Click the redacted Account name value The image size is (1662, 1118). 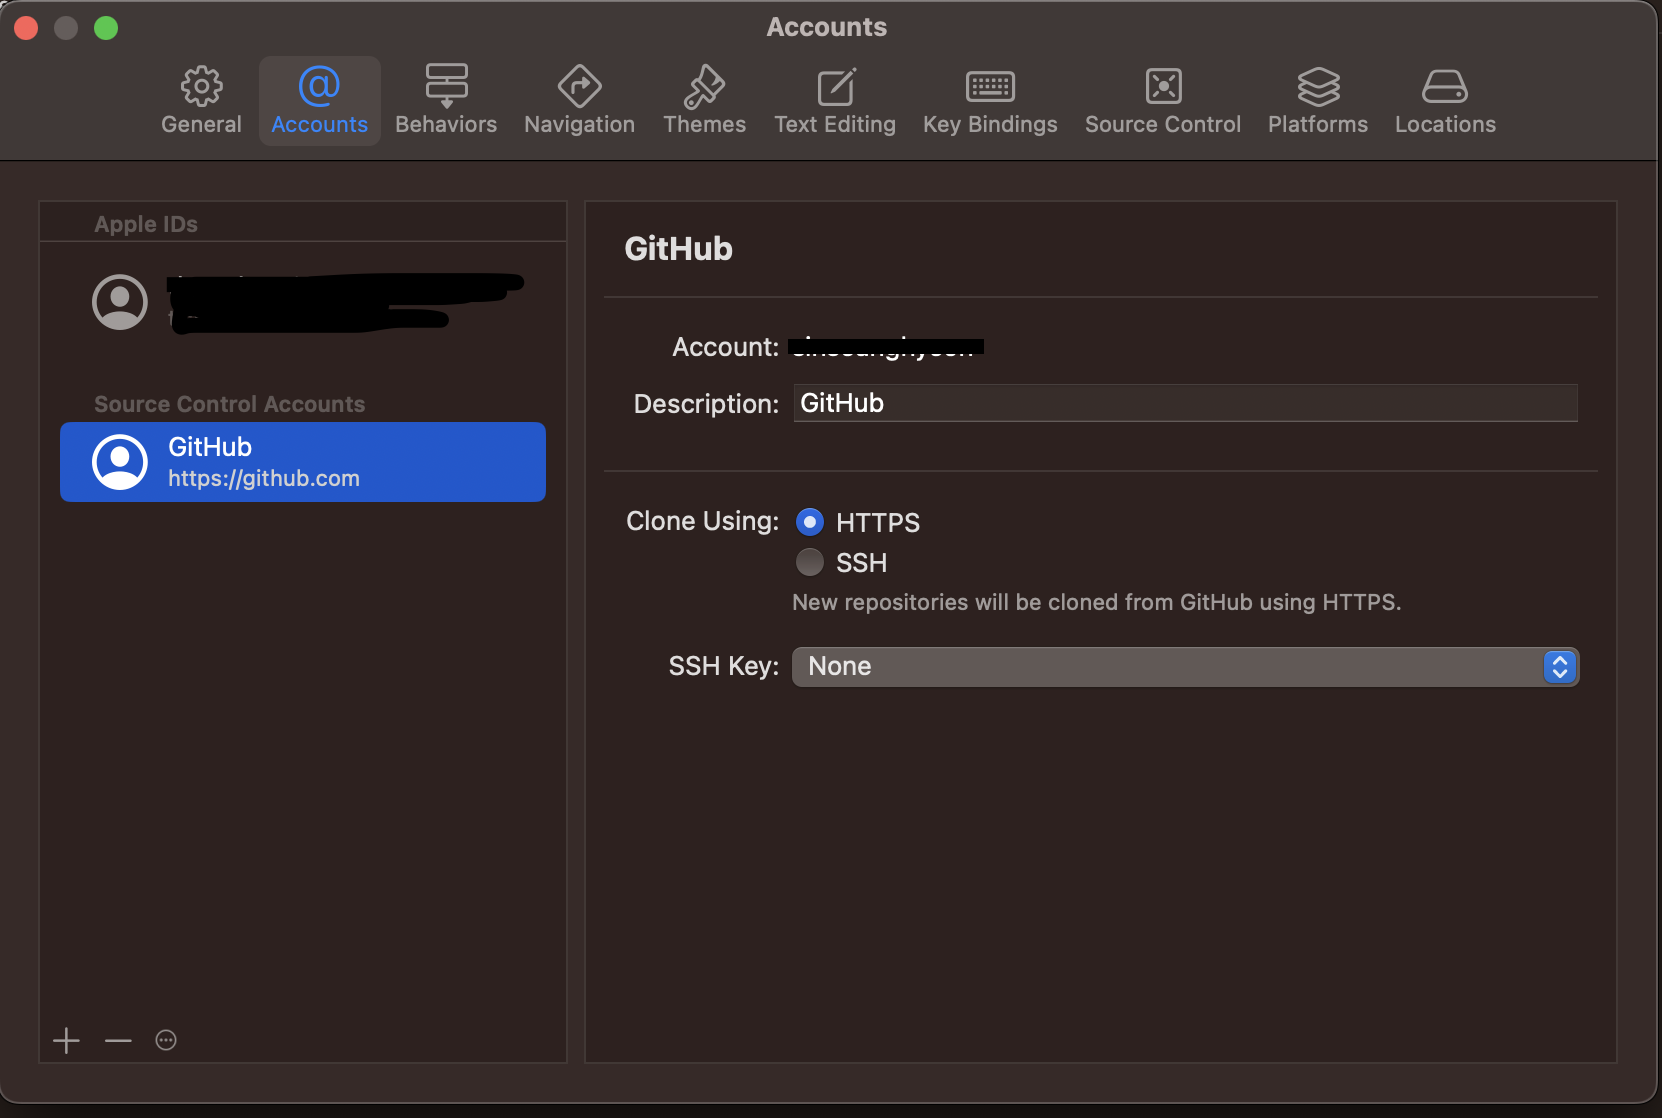point(886,347)
